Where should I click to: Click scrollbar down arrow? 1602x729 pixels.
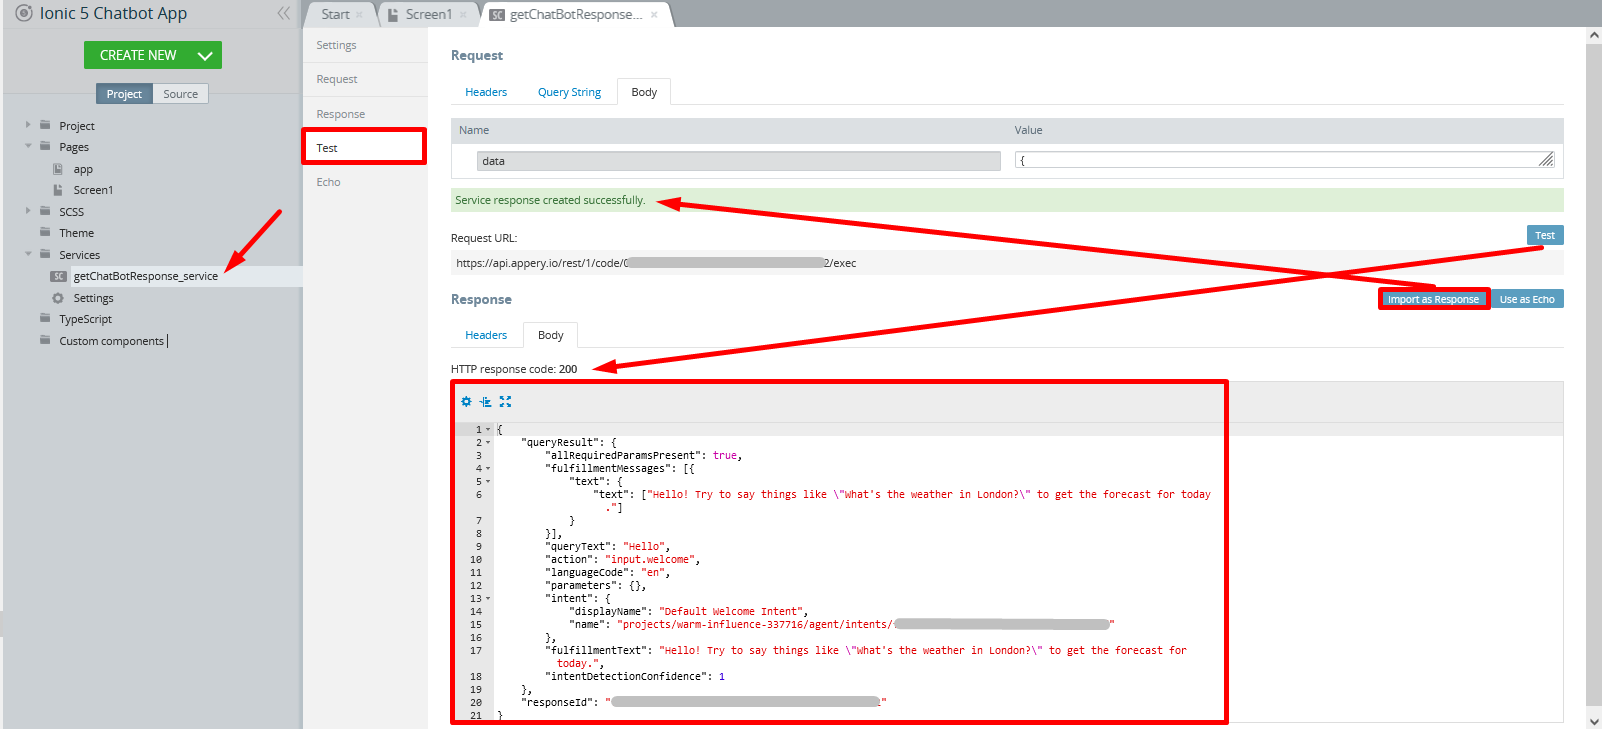tap(1594, 720)
